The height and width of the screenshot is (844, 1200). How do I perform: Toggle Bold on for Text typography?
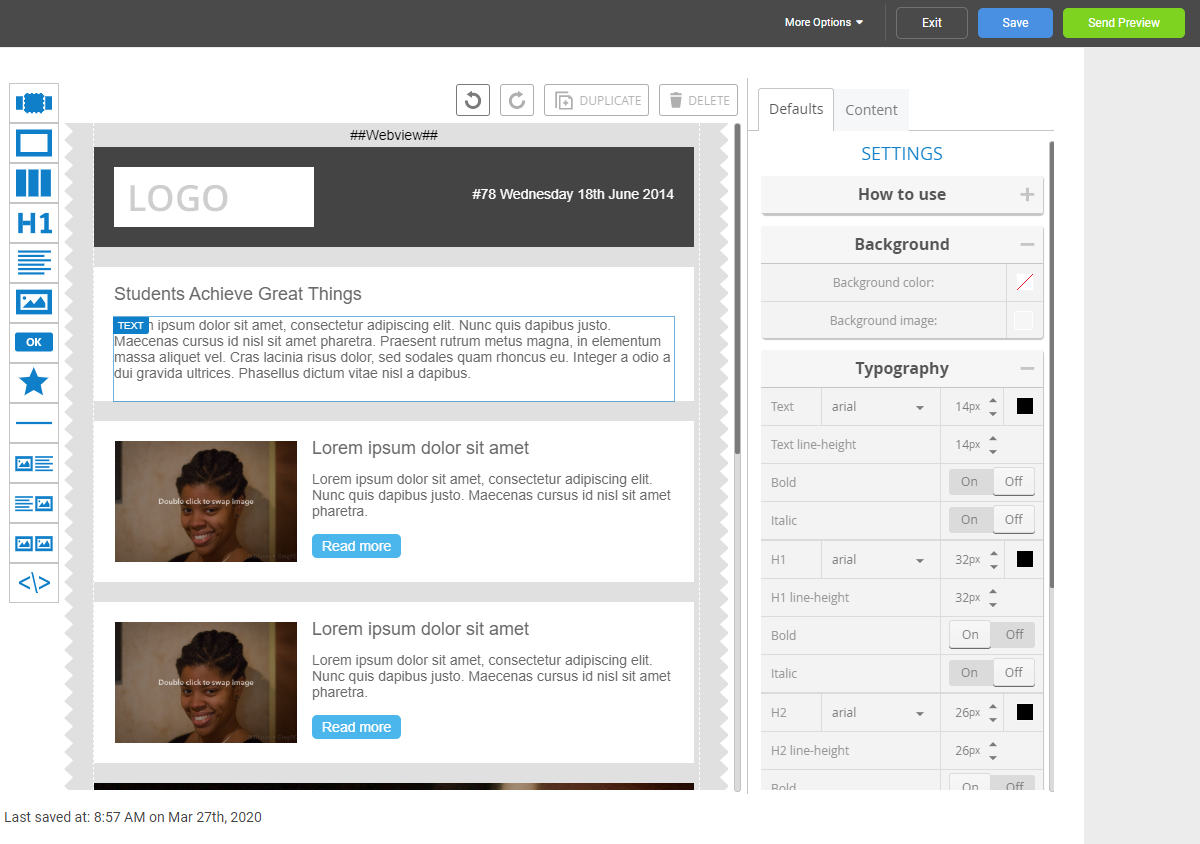click(x=969, y=482)
